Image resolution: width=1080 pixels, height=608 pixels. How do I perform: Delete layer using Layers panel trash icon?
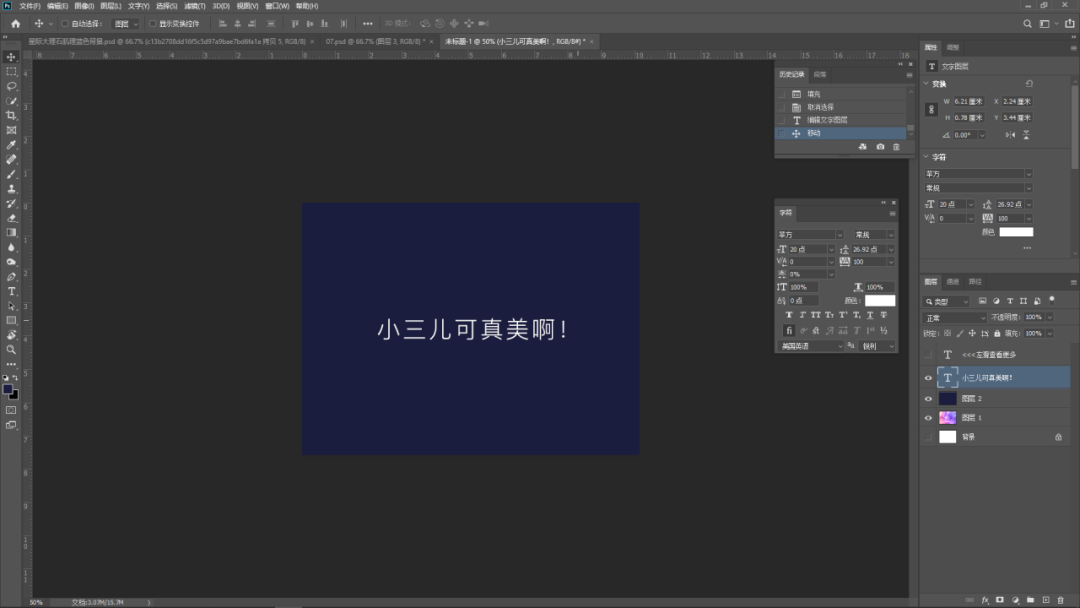pyautogui.click(x=1060, y=600)
